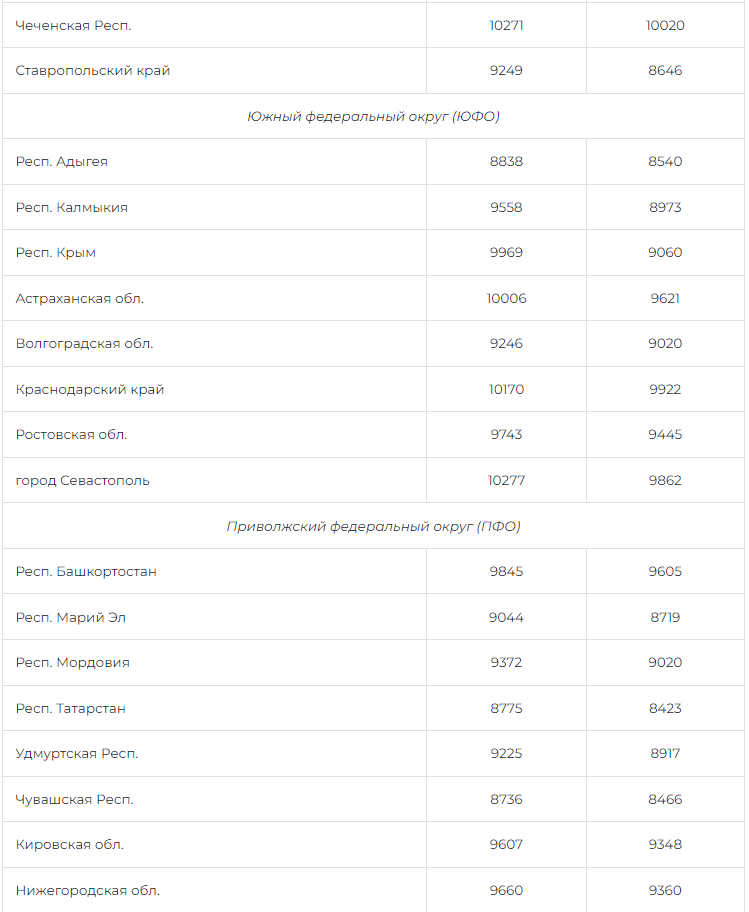Select the Респ. Крым cell
The width and height of the screenshot is (749, 912).
[x=56, y=253]
